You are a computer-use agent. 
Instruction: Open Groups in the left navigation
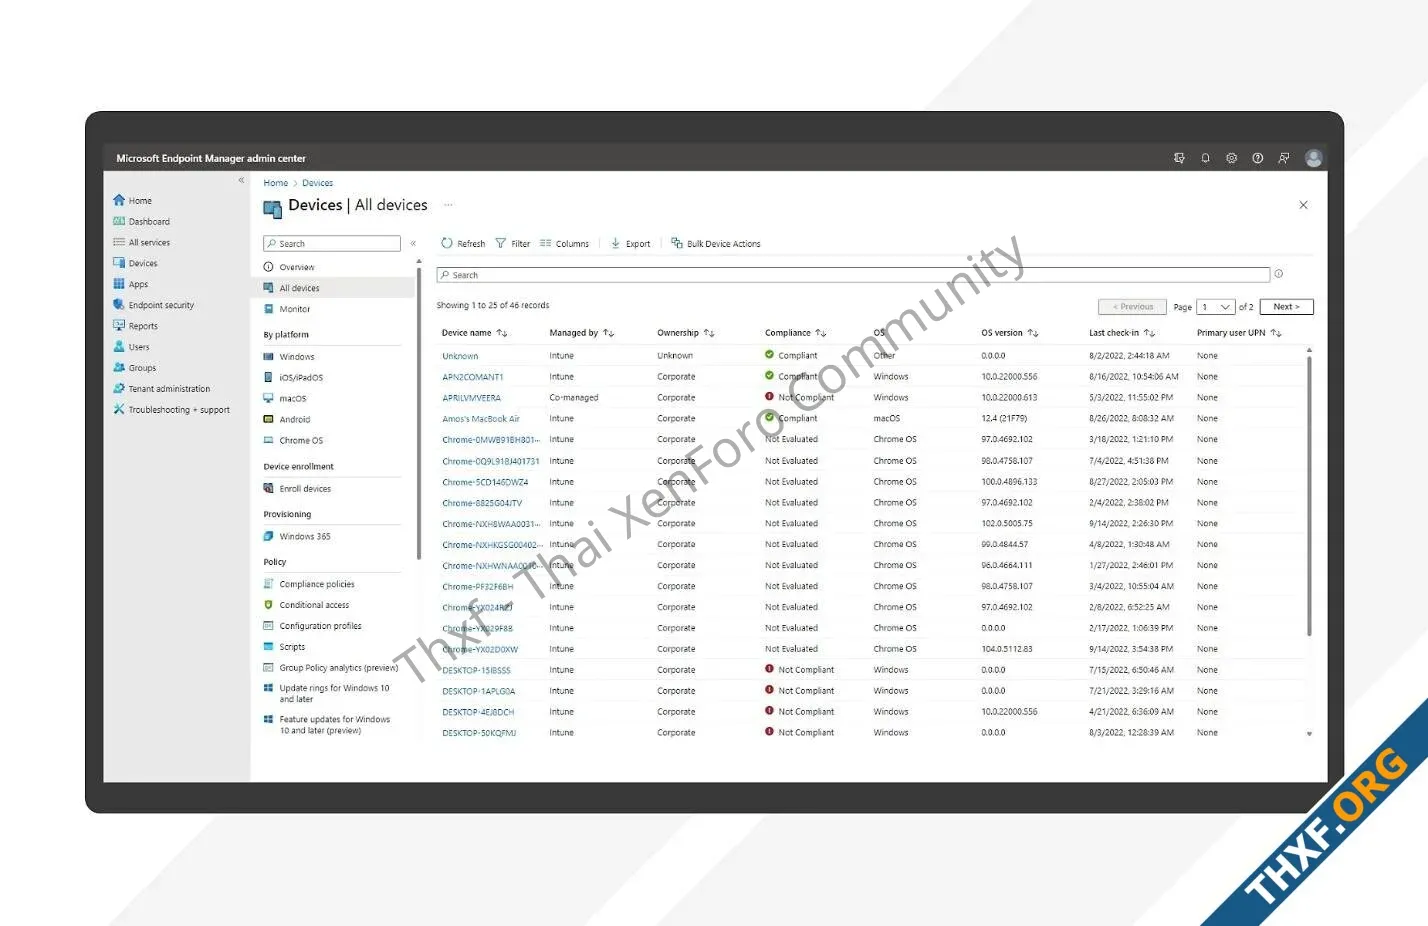pyautogui.click(x=135, y=368)
